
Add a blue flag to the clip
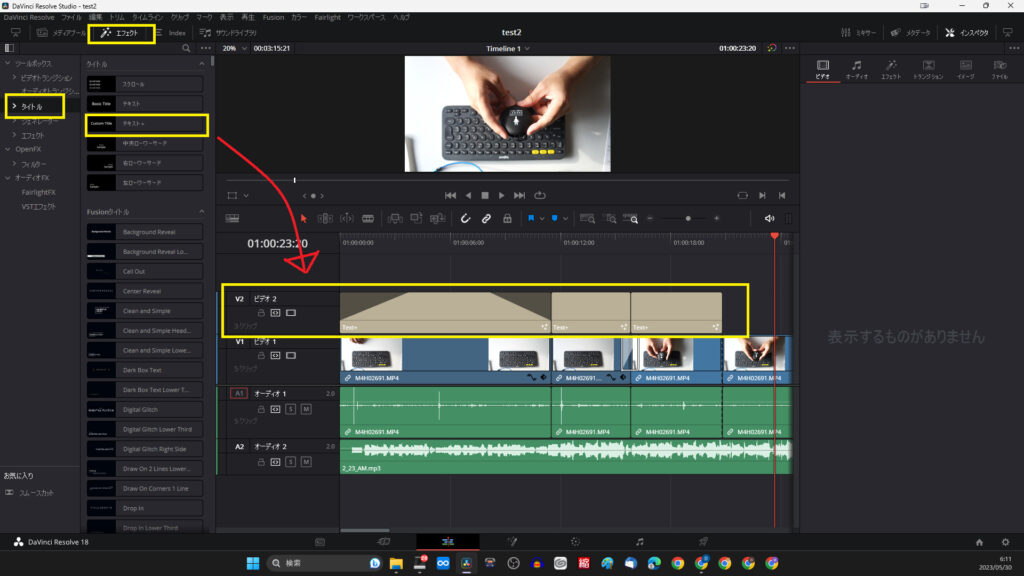531,219
